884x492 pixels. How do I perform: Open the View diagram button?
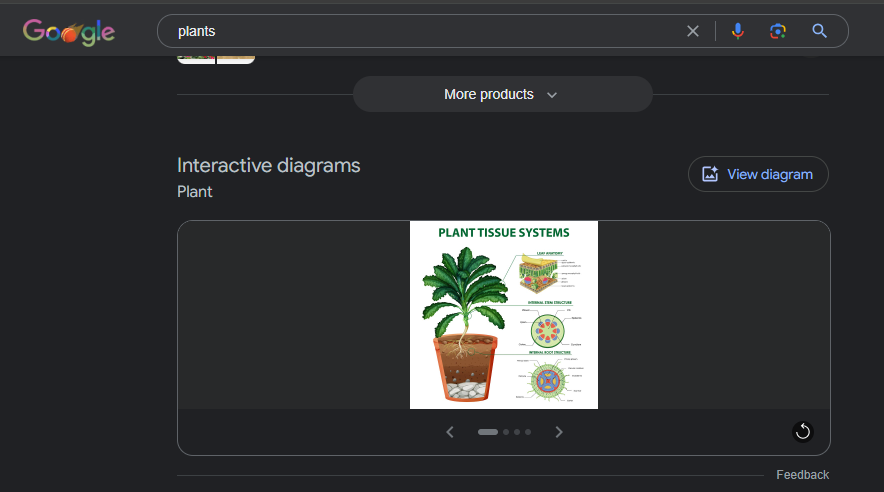pyautogui.click(x=758, y=174)
